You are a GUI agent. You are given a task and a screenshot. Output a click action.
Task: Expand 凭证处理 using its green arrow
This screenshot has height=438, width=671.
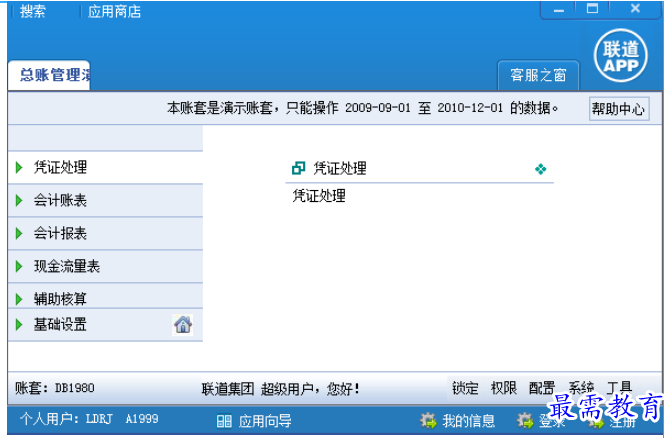pos(19,167)
